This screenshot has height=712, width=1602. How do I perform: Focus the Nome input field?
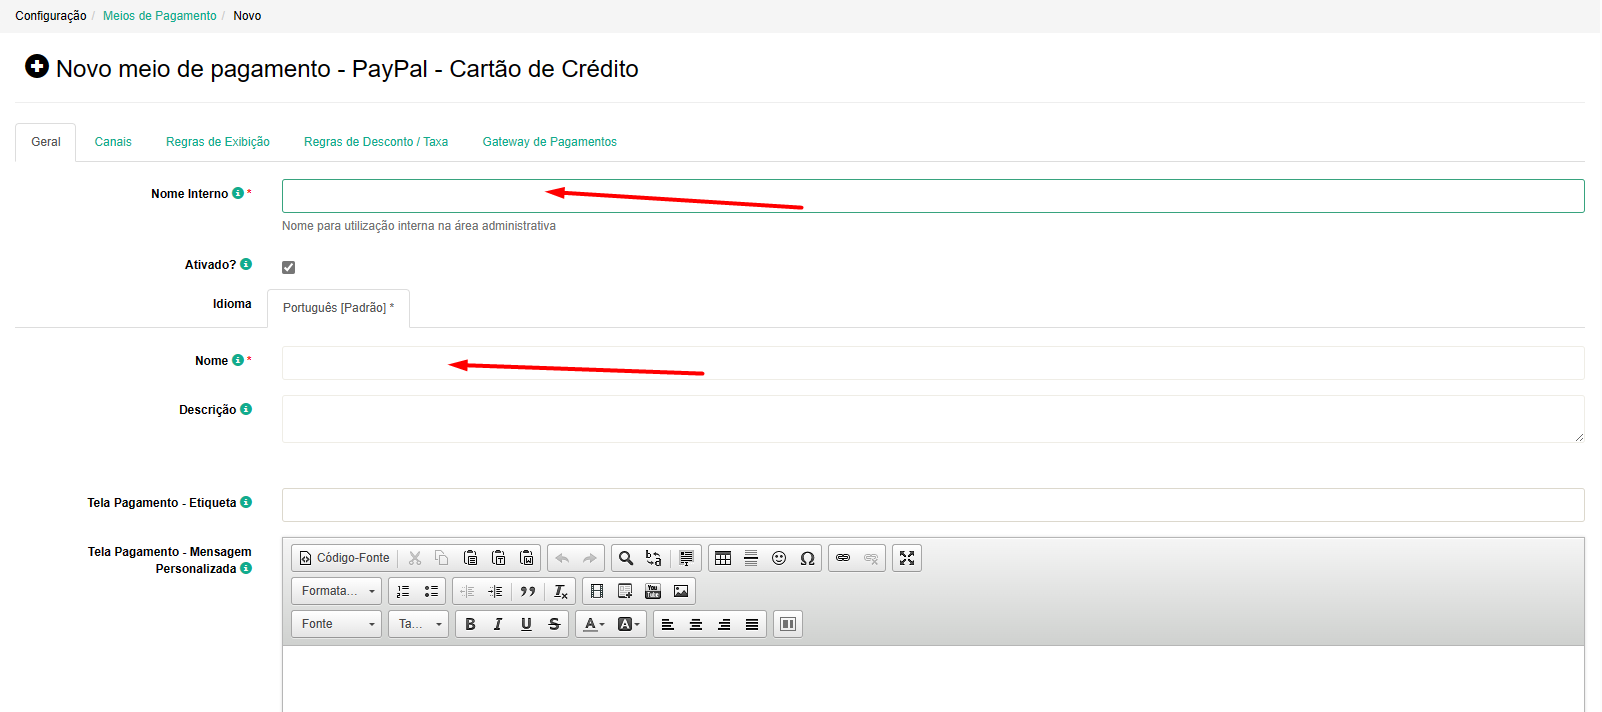(x=933, y=363)
